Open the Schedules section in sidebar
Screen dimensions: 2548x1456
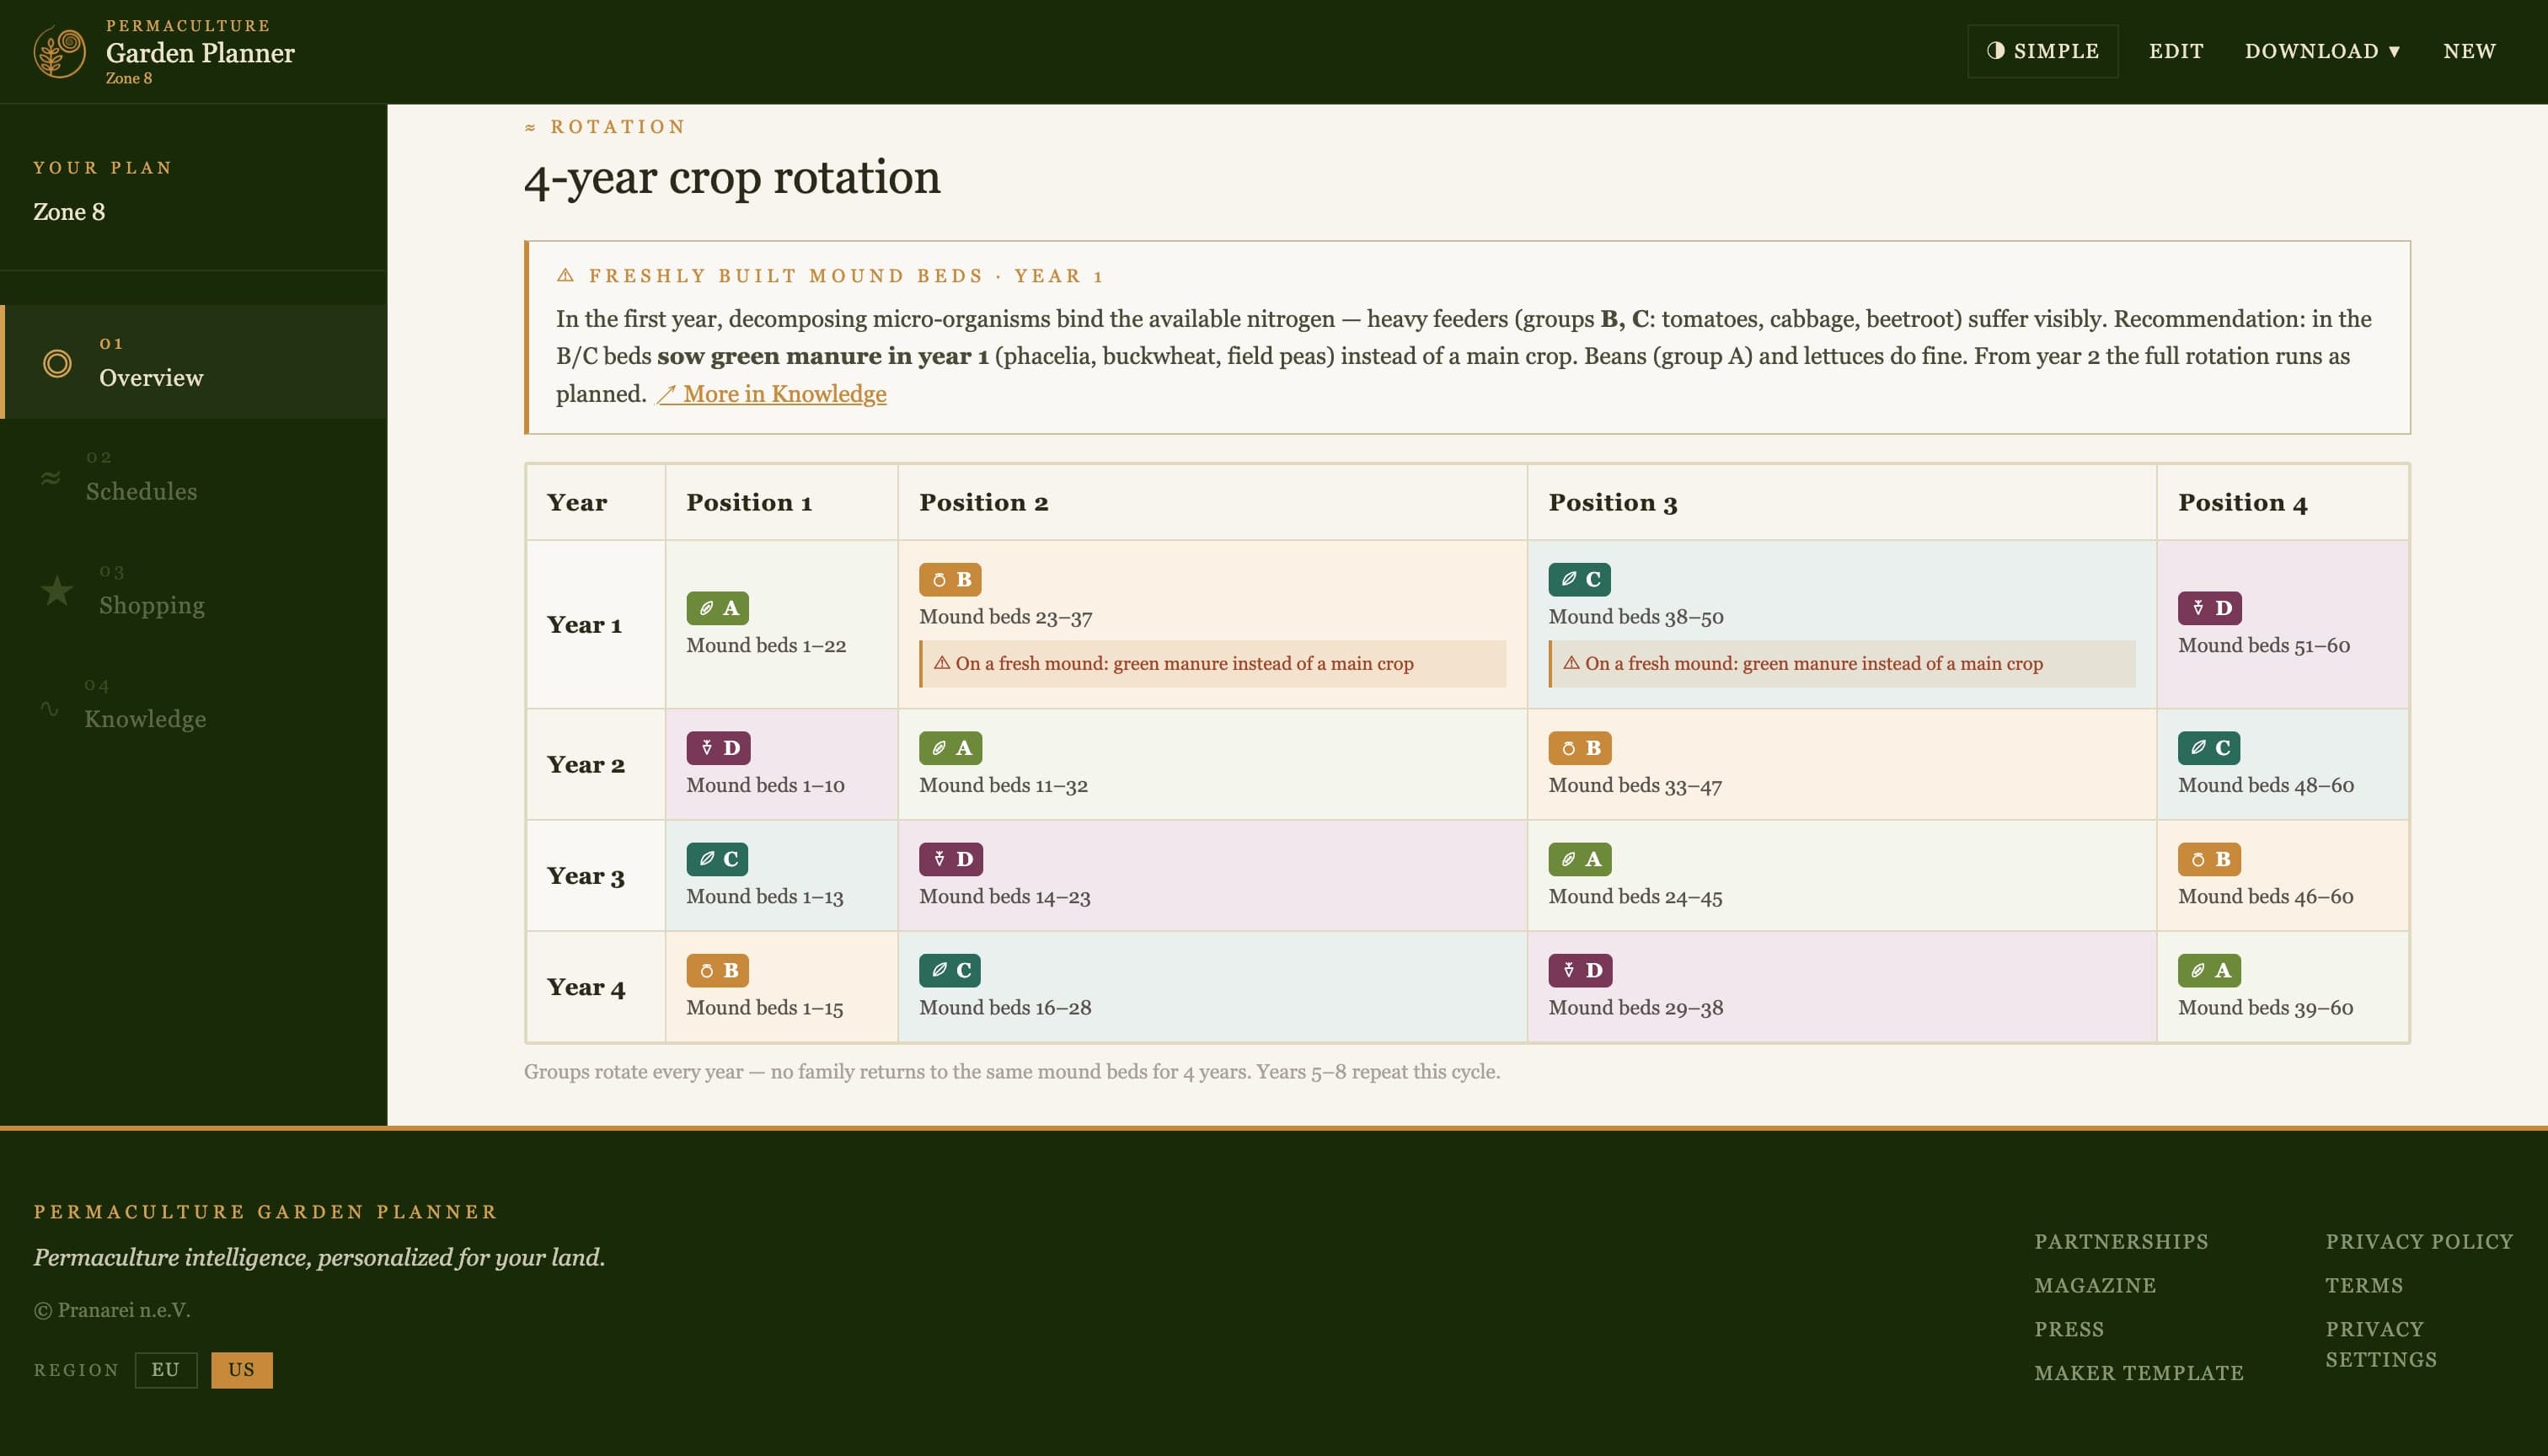pyautogui.click(x=194, y=476)
